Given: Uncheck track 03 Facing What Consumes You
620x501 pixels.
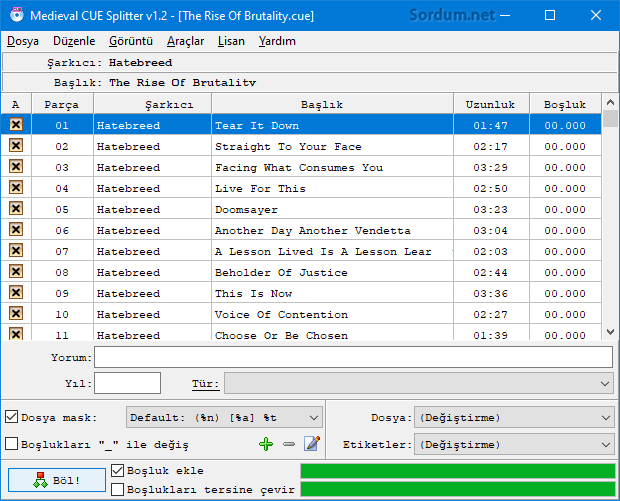Looking at the screenshot, I should click(x=16, y=166).
